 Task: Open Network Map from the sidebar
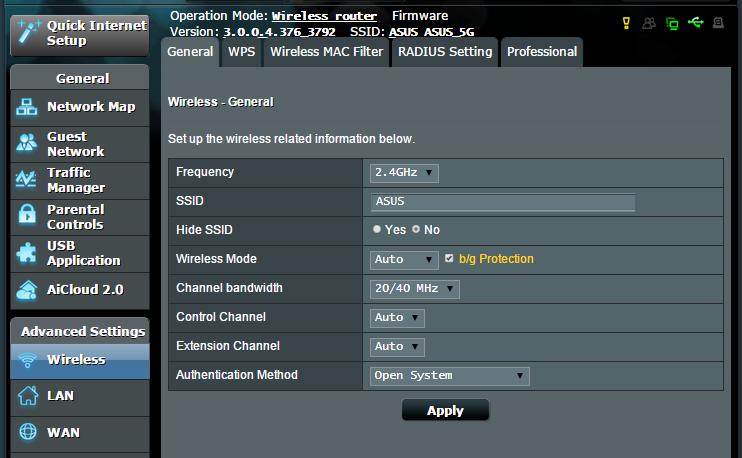80,107
